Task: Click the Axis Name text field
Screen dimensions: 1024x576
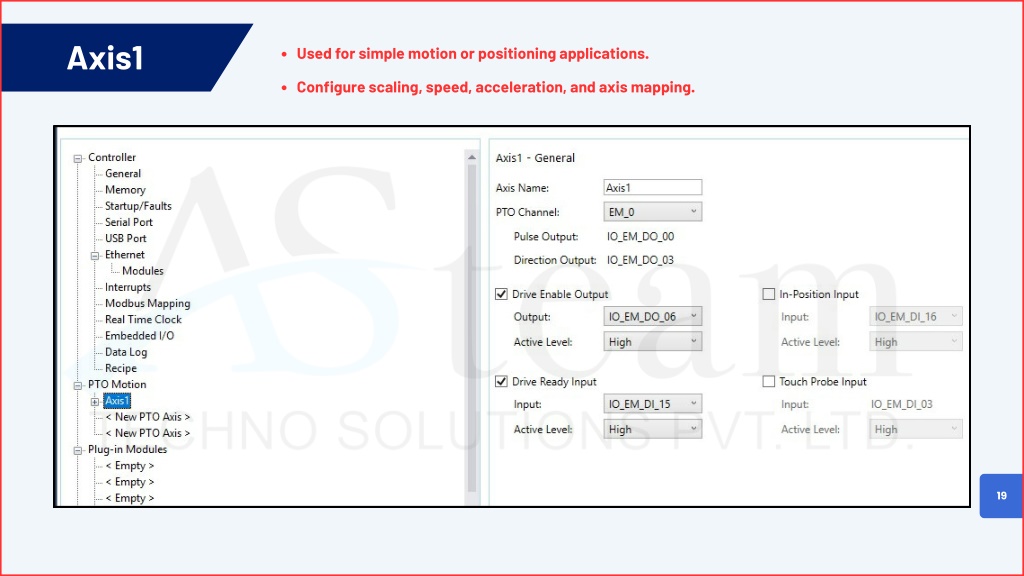Action: pos(653,188)
